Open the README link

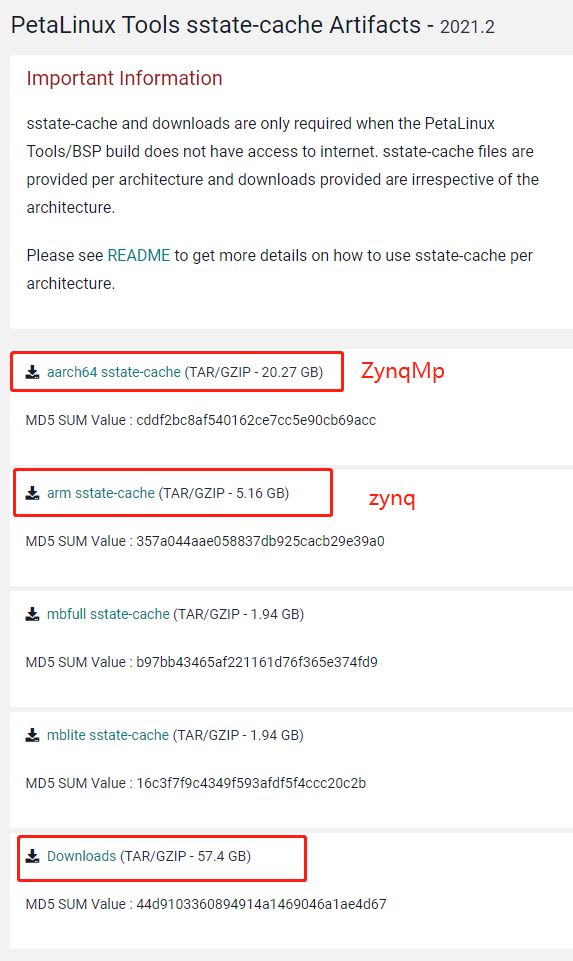pyautogui.click(x=139, y=255)
